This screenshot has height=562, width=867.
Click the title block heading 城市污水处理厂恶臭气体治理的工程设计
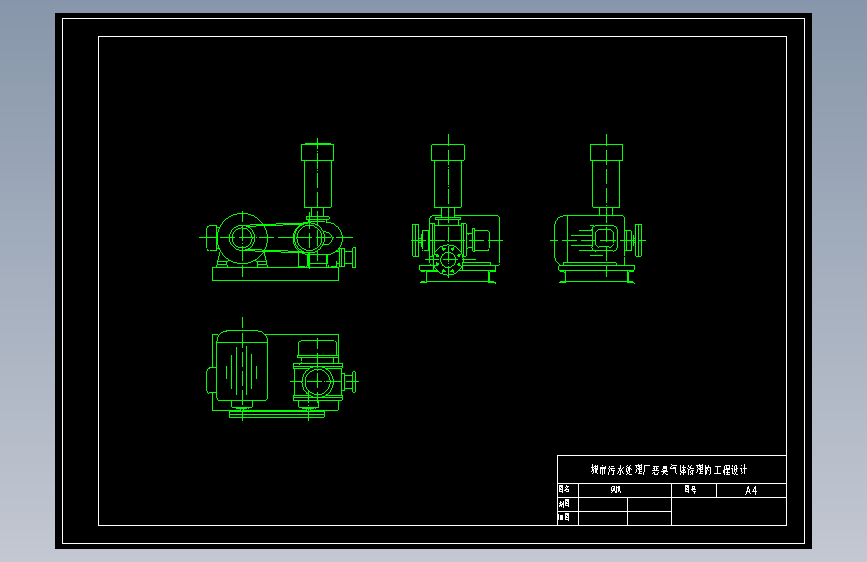(x=668, y=470)
